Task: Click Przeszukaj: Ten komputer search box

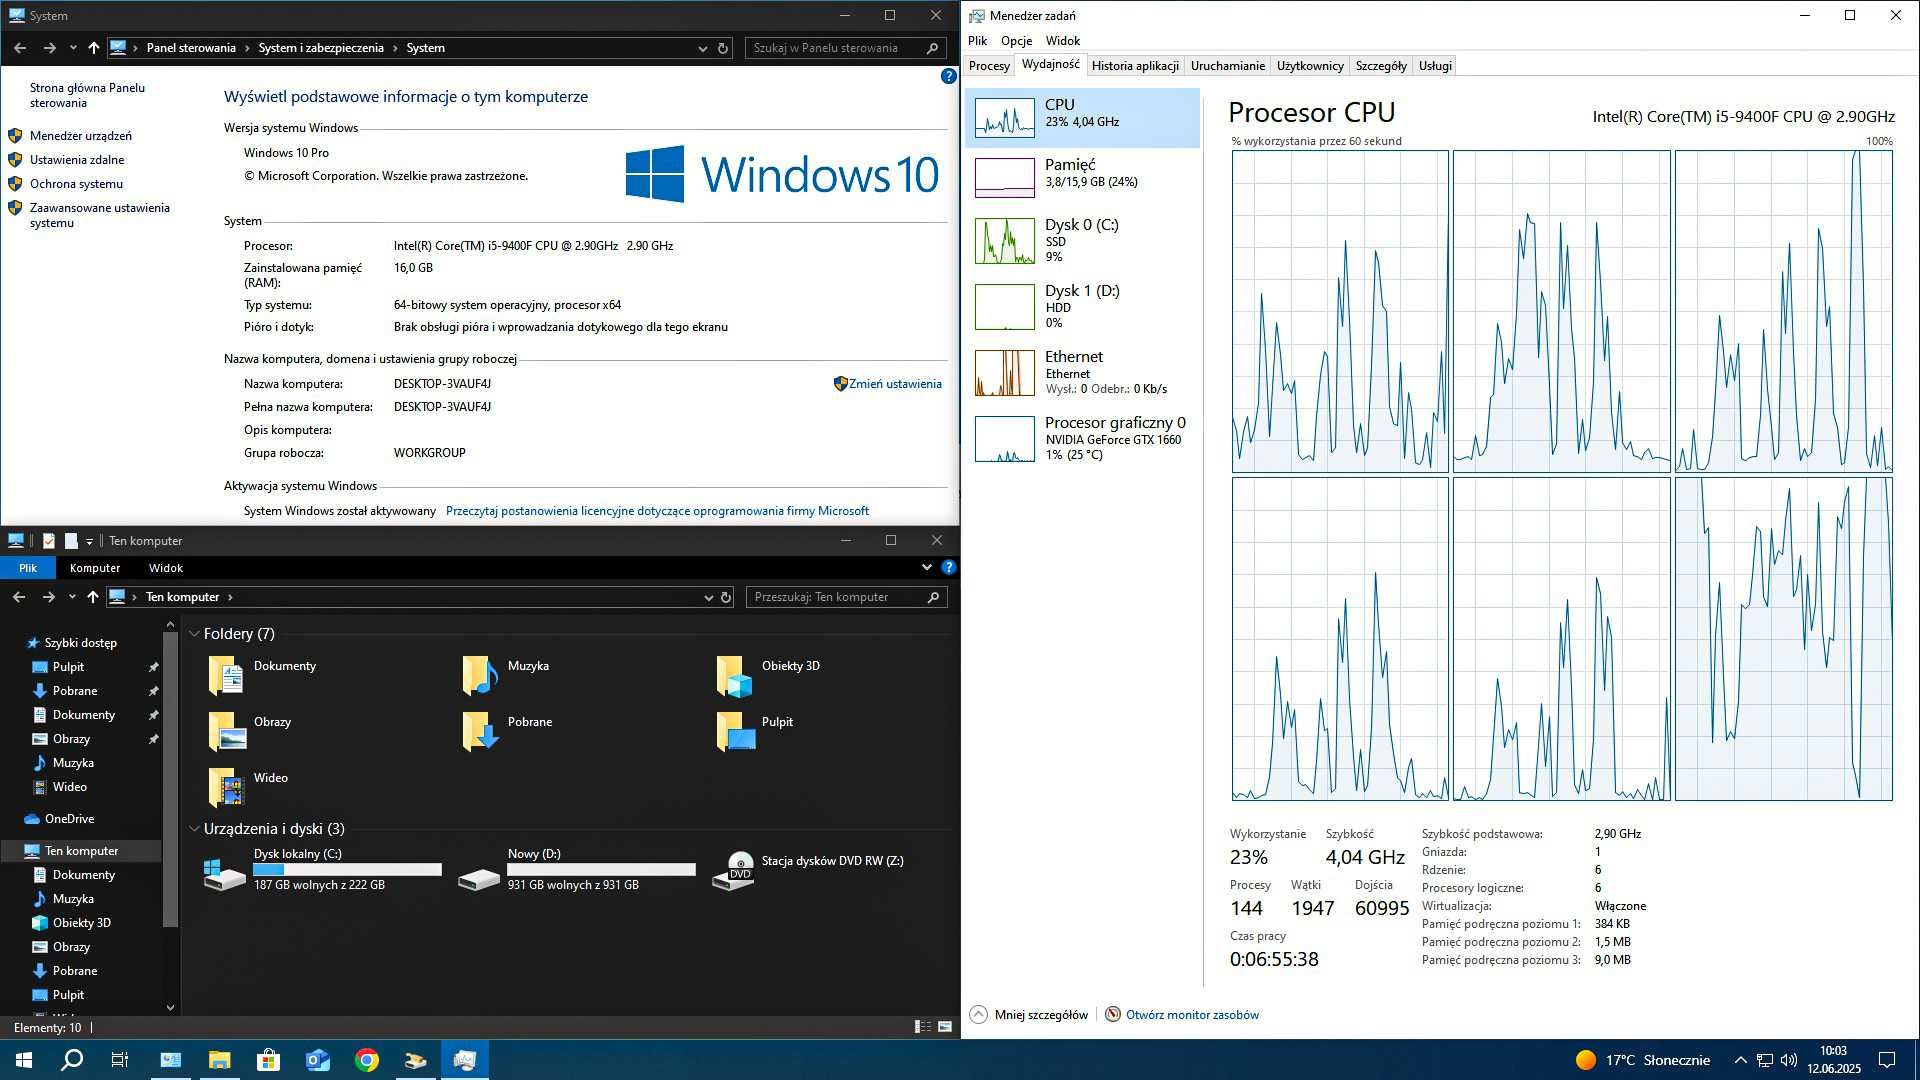Action: click(x=846, y=597)
